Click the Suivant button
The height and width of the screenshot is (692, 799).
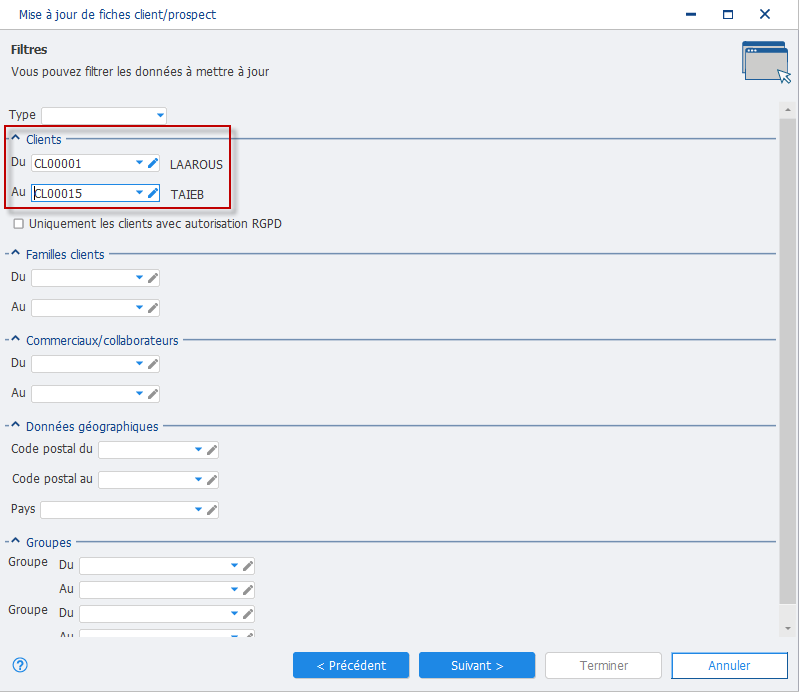click(477, 666)
